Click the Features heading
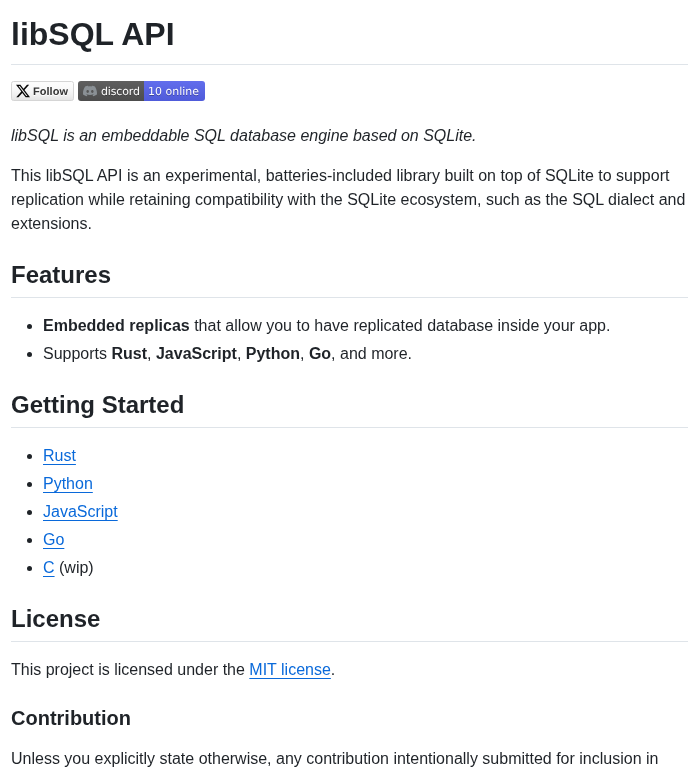 coord(61,275)
